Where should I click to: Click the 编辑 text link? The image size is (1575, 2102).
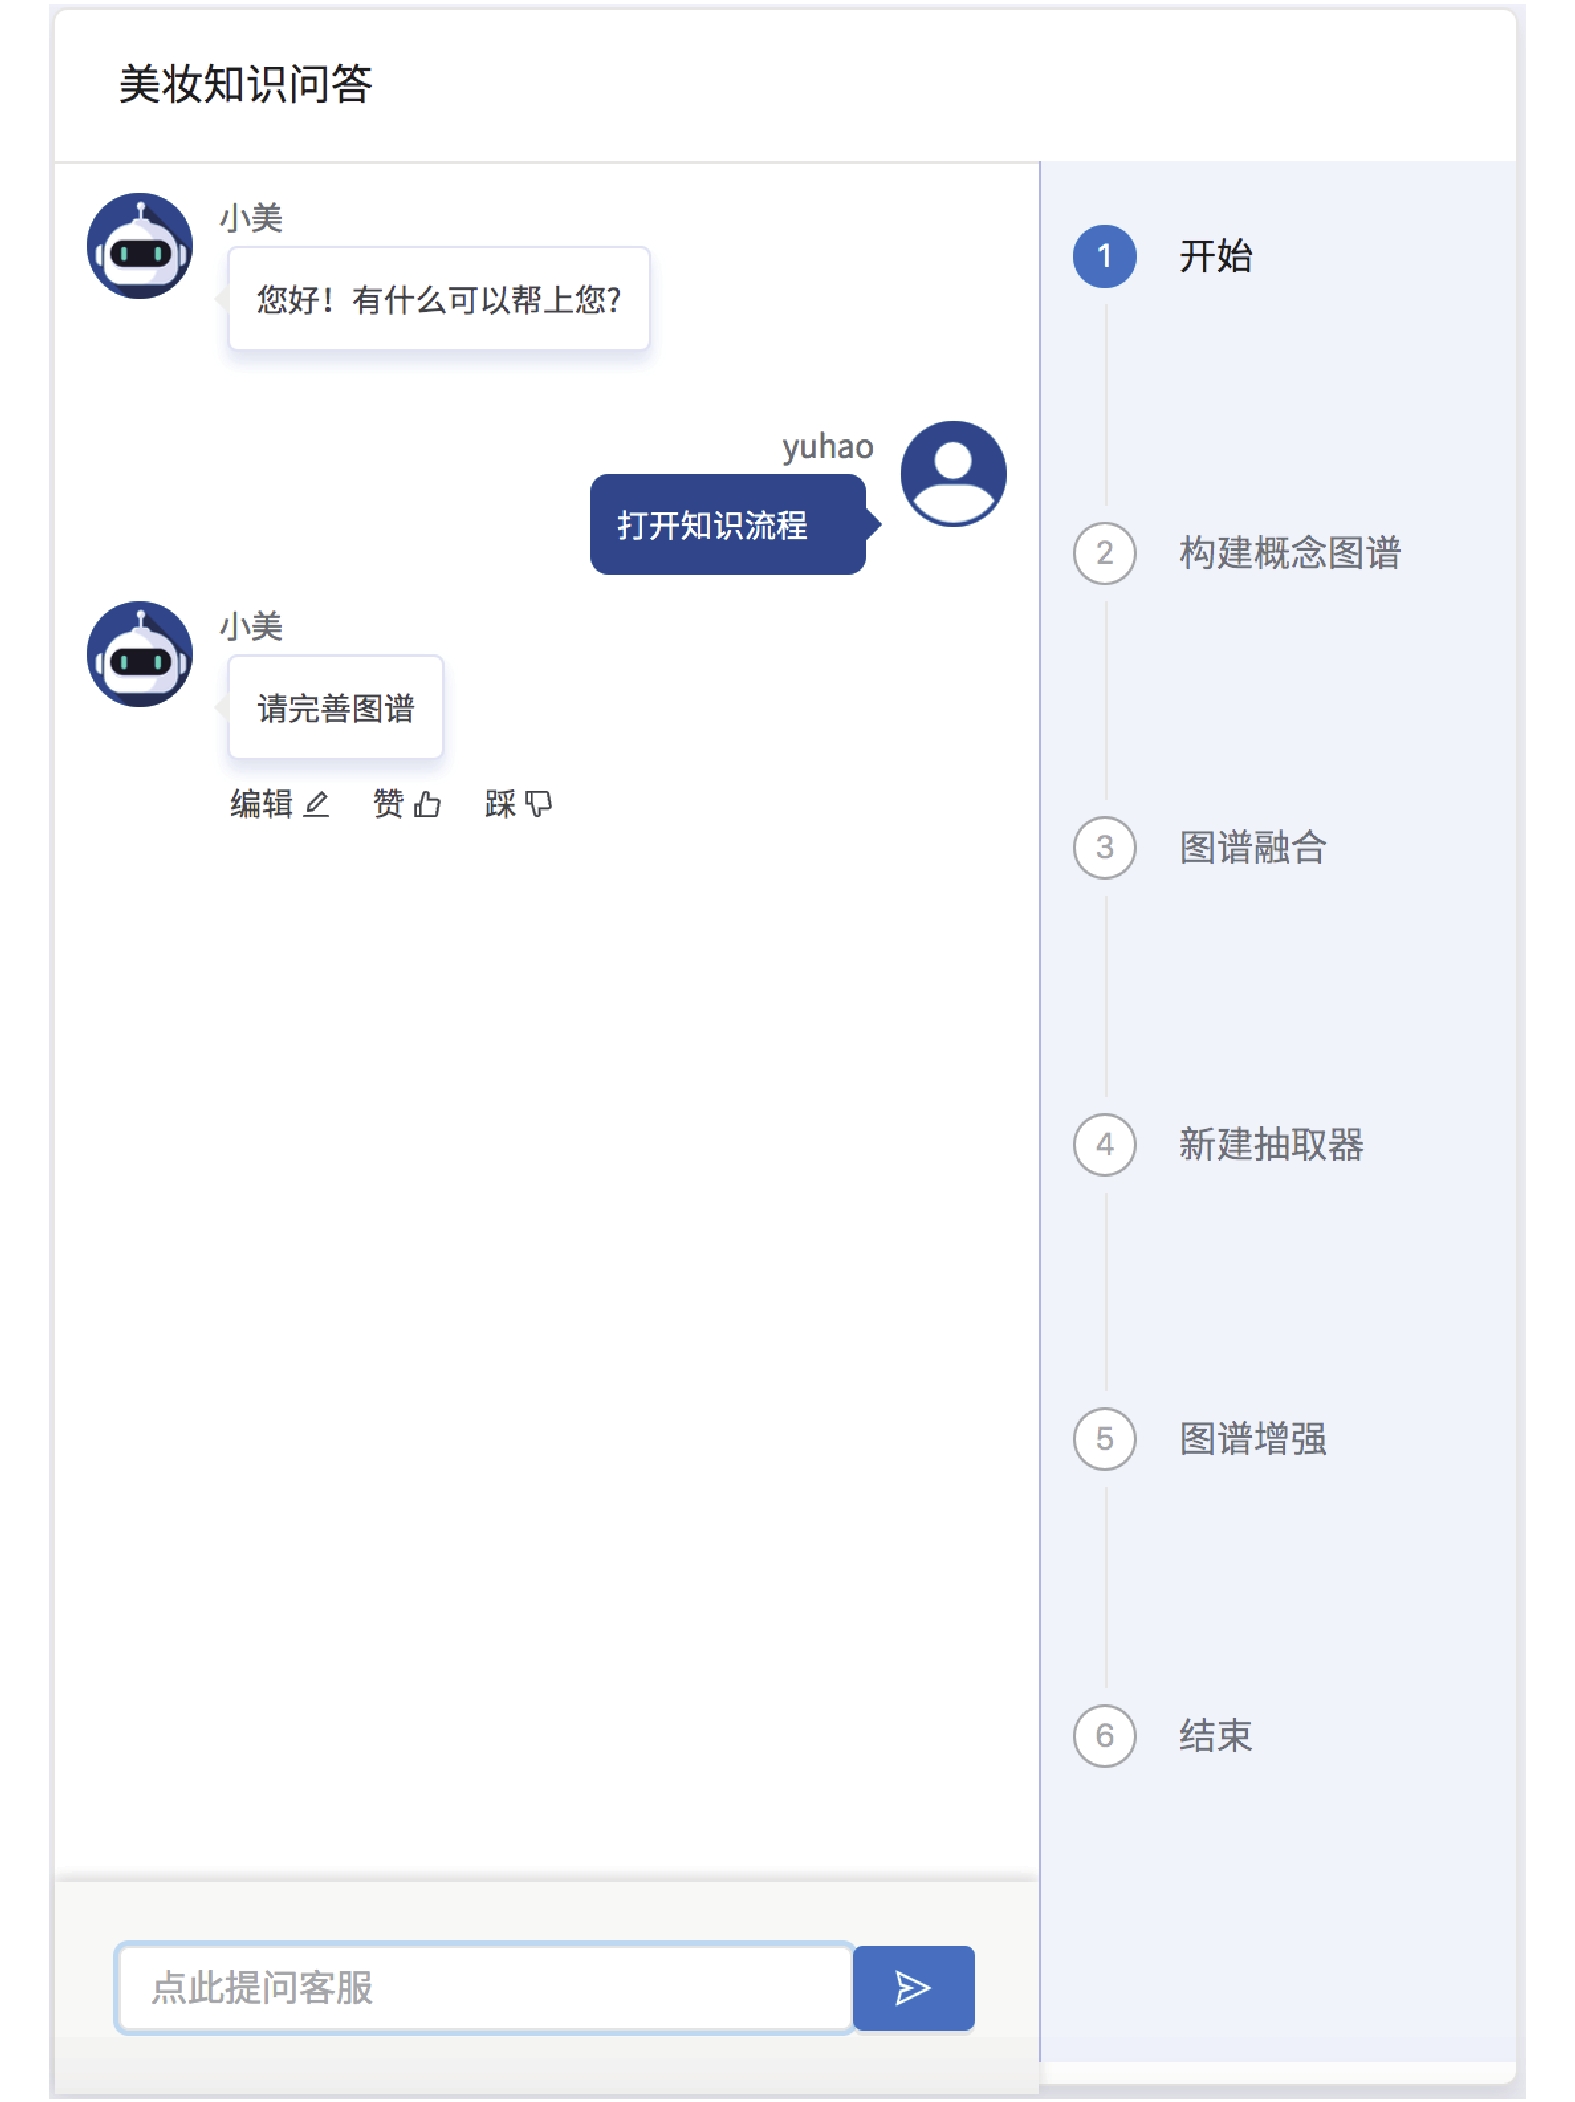tap(261, 804)
